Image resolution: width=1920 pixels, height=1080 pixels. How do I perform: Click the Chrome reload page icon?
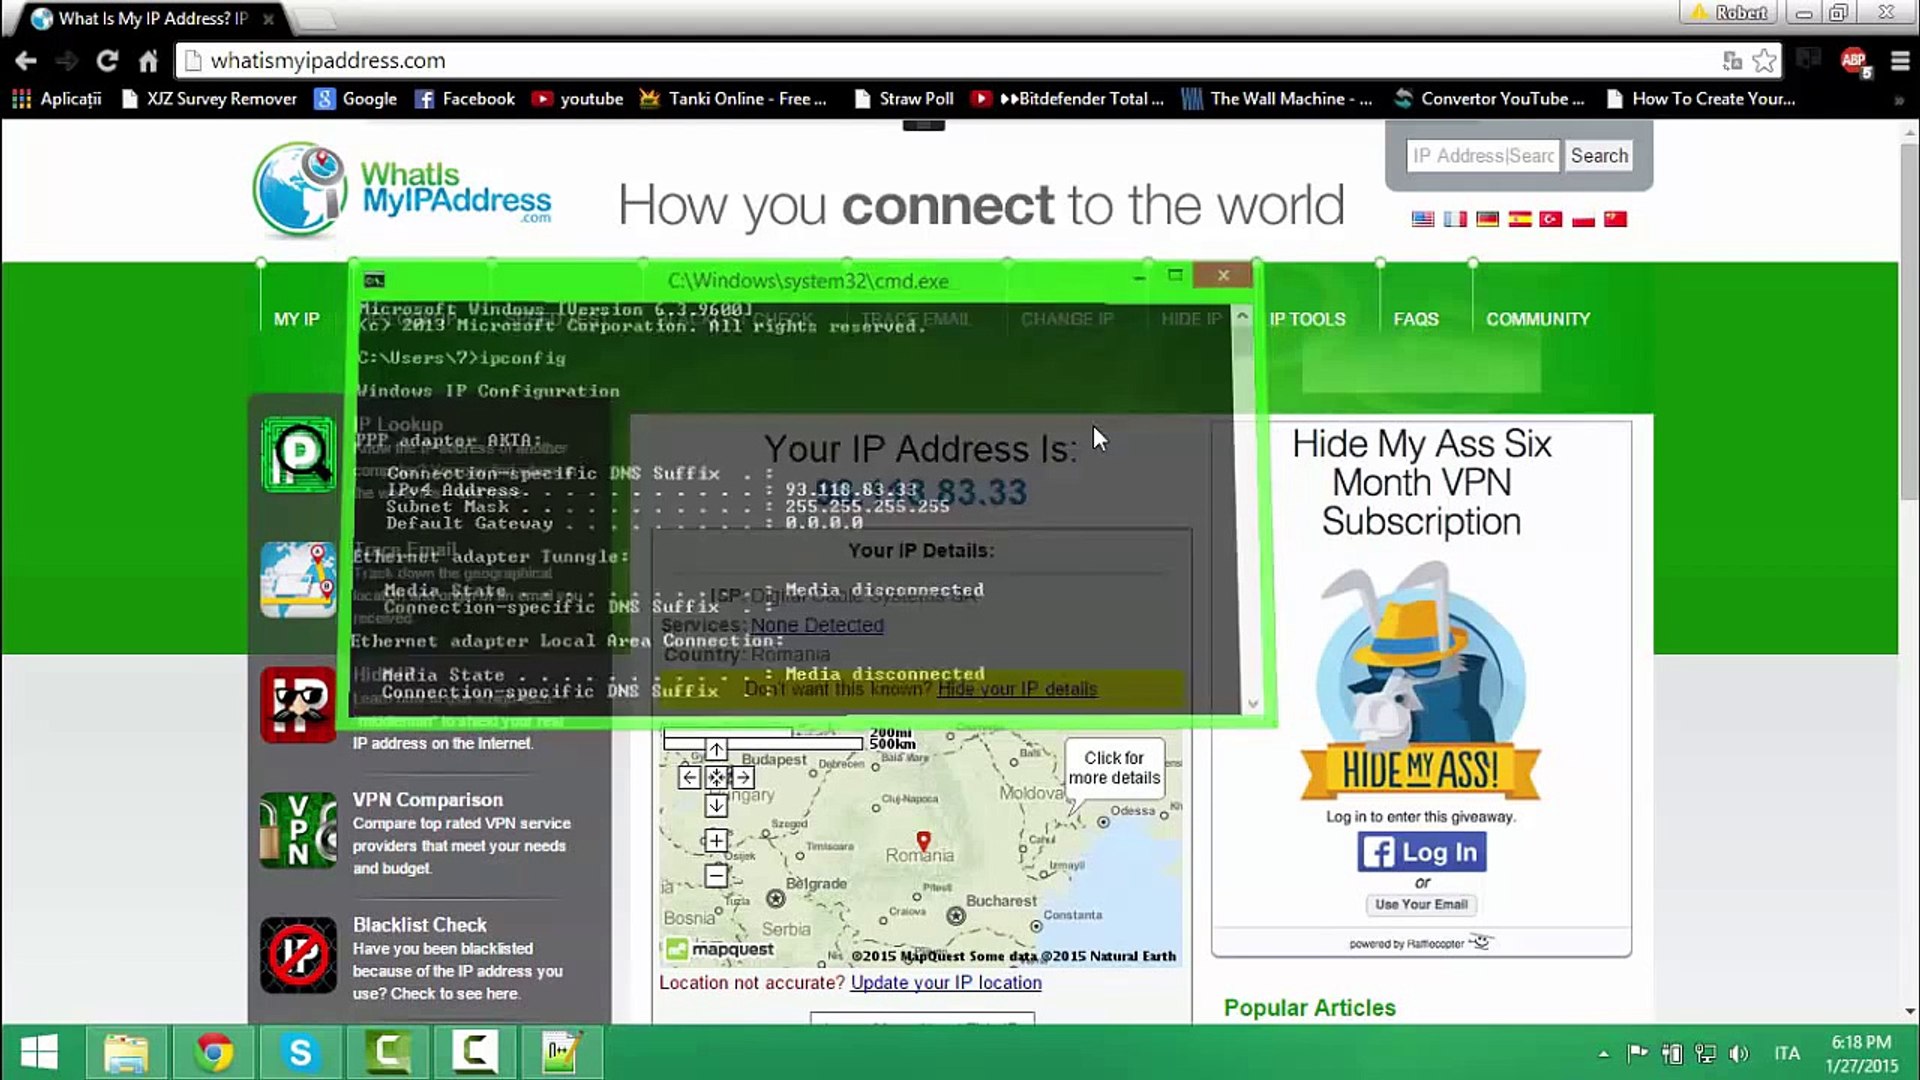tap(107, 61)
